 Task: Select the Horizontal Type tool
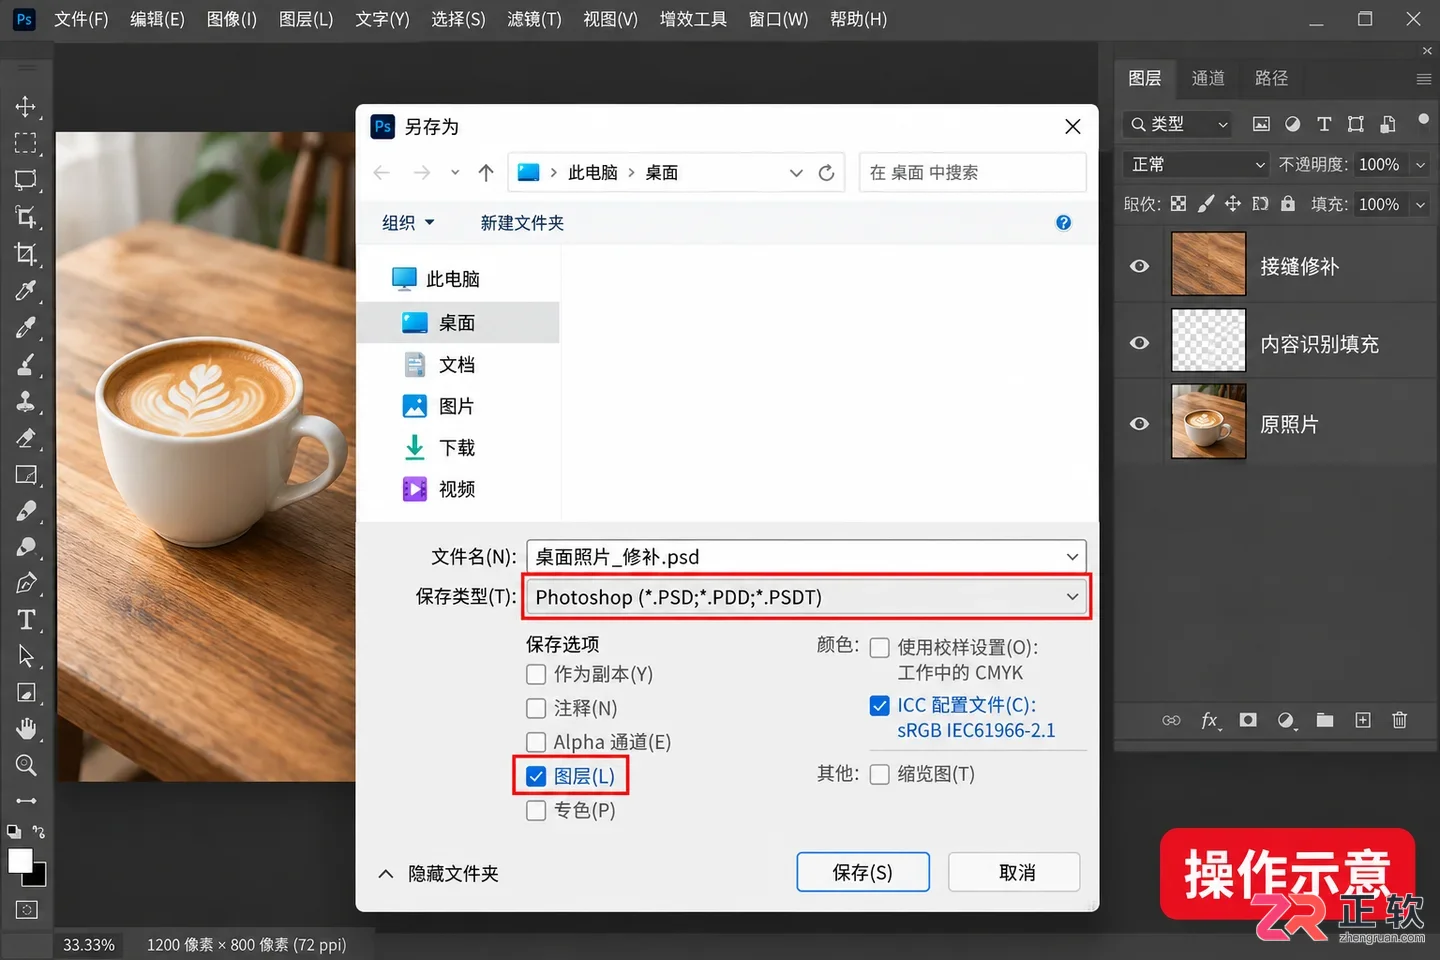click(26, 620)
